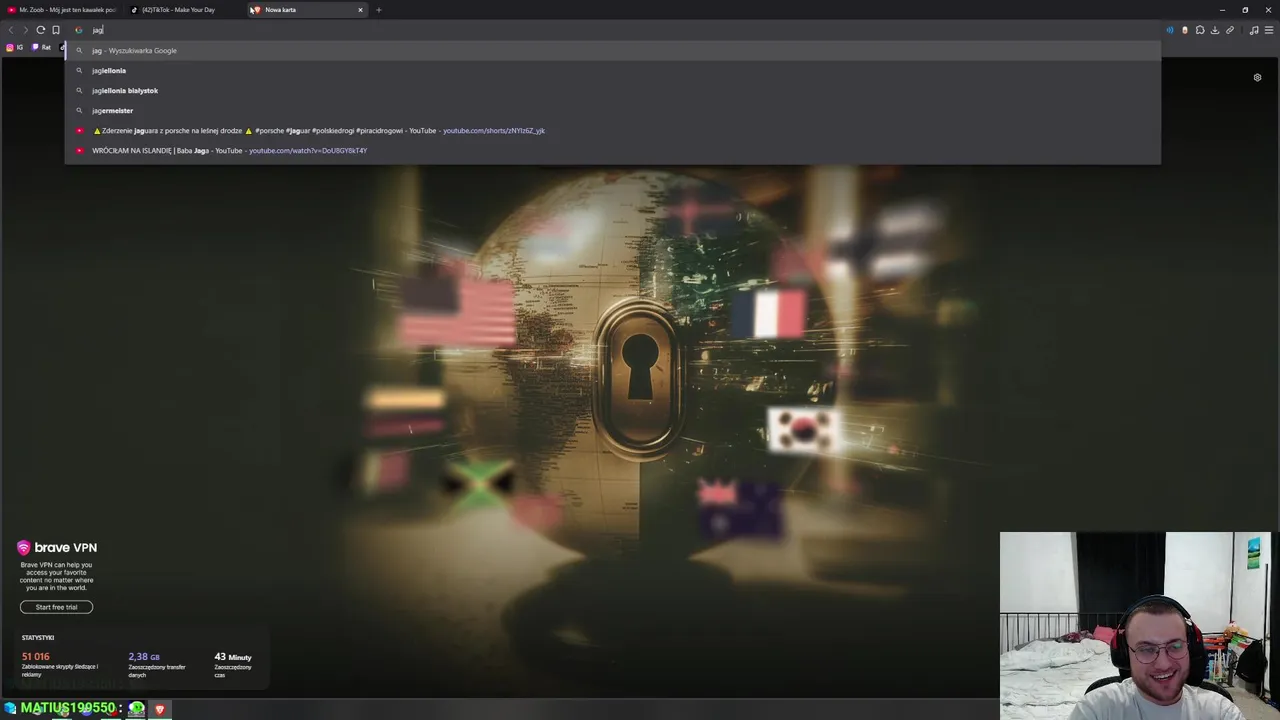Viewport: 1280px width, 720px height.
Task: Click the Google icon in address bar
Action: click(x=79, y=30)
